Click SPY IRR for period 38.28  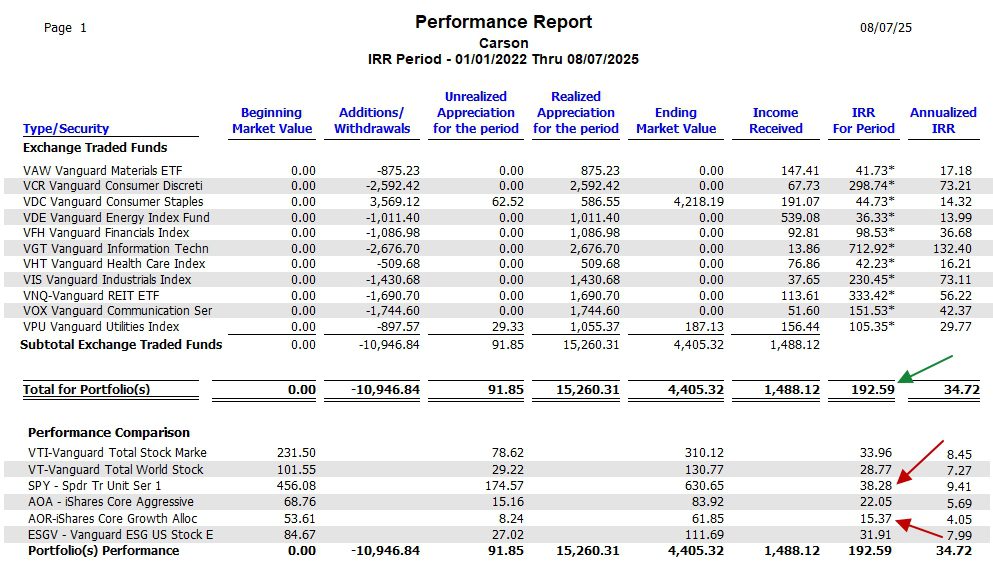tap(876, 486)
